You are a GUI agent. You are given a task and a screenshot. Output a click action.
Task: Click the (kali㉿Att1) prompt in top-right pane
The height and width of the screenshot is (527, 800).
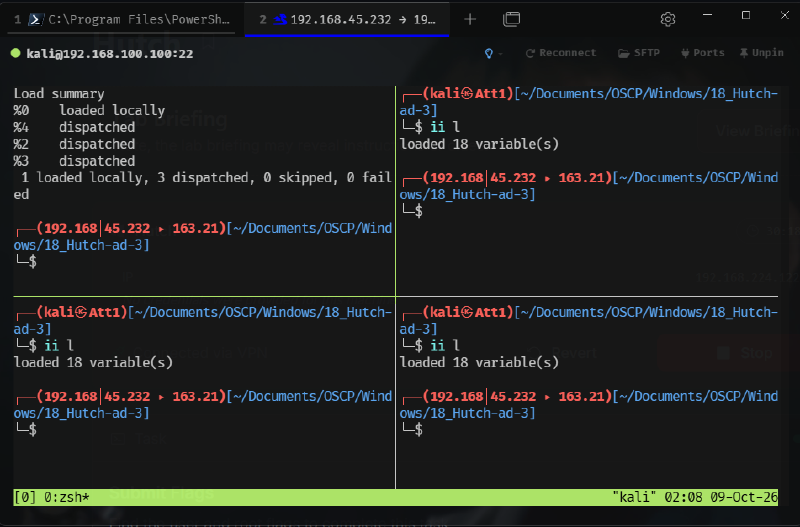click(468, 94)
